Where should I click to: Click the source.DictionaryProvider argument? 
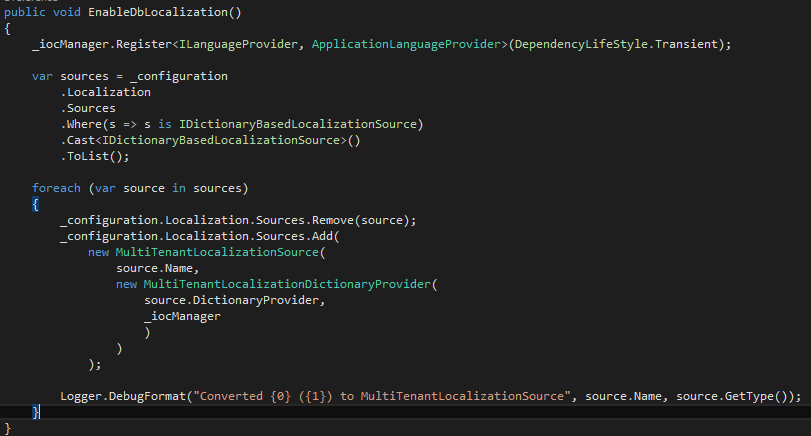231,300
